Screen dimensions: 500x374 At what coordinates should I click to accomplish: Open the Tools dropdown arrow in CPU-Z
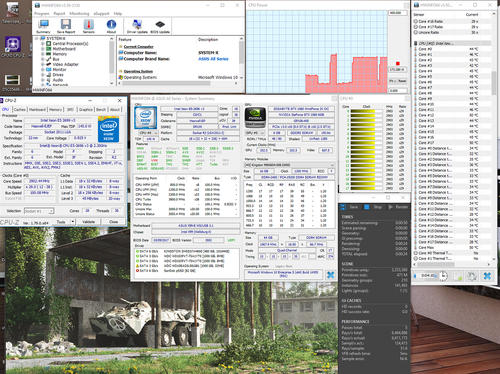pos(73,222)
